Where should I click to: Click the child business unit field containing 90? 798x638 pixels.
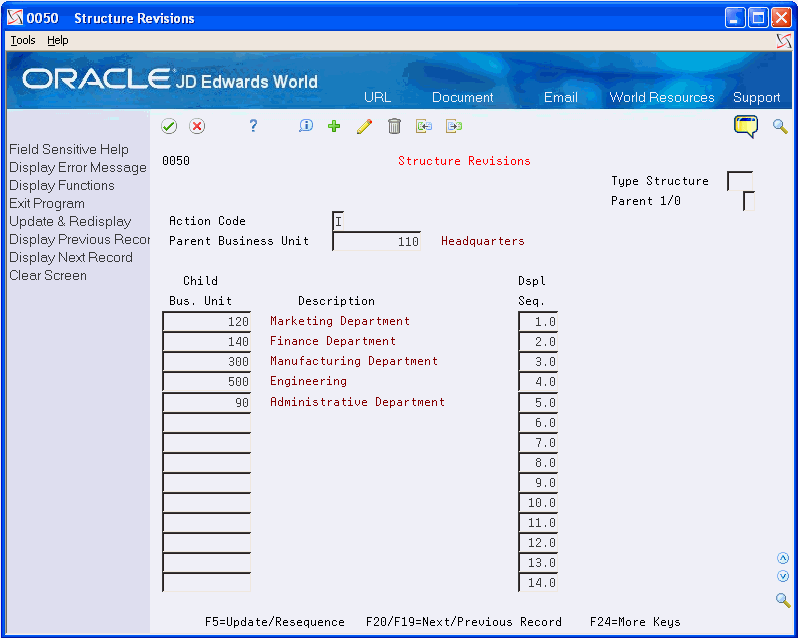click(x=207, y=402)
